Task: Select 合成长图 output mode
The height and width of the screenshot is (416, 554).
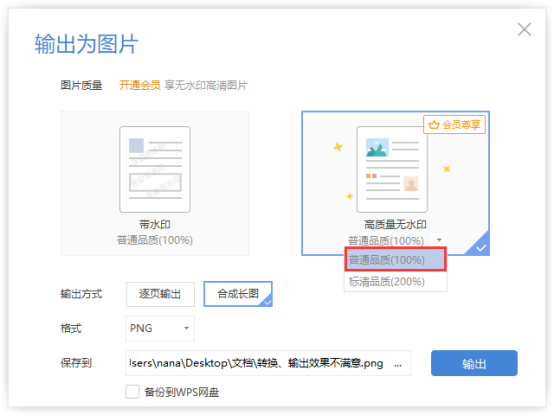Action: [238, 294]
